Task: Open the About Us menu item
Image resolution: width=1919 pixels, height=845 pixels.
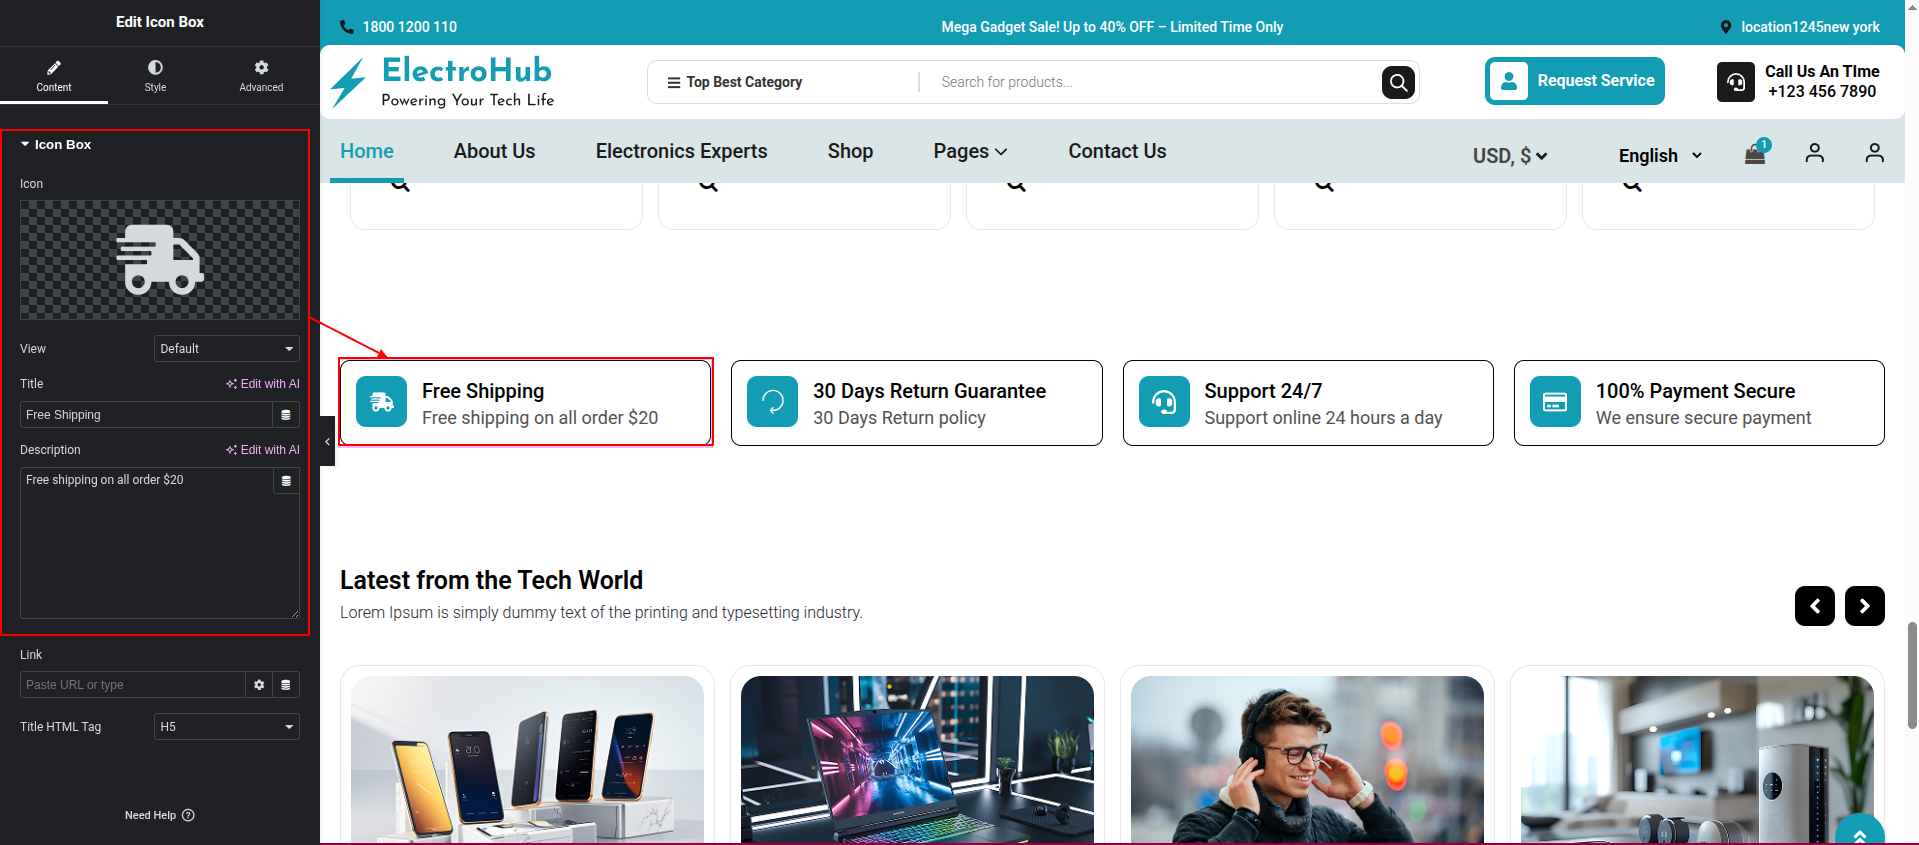Action: click(x=494, y=151)
